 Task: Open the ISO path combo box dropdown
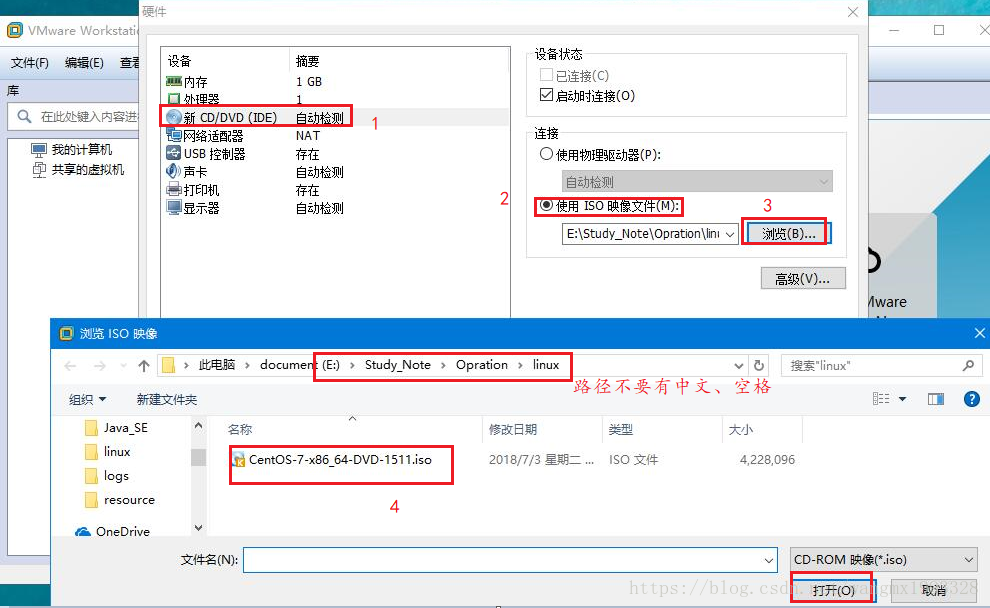click(x=730, y=234)
